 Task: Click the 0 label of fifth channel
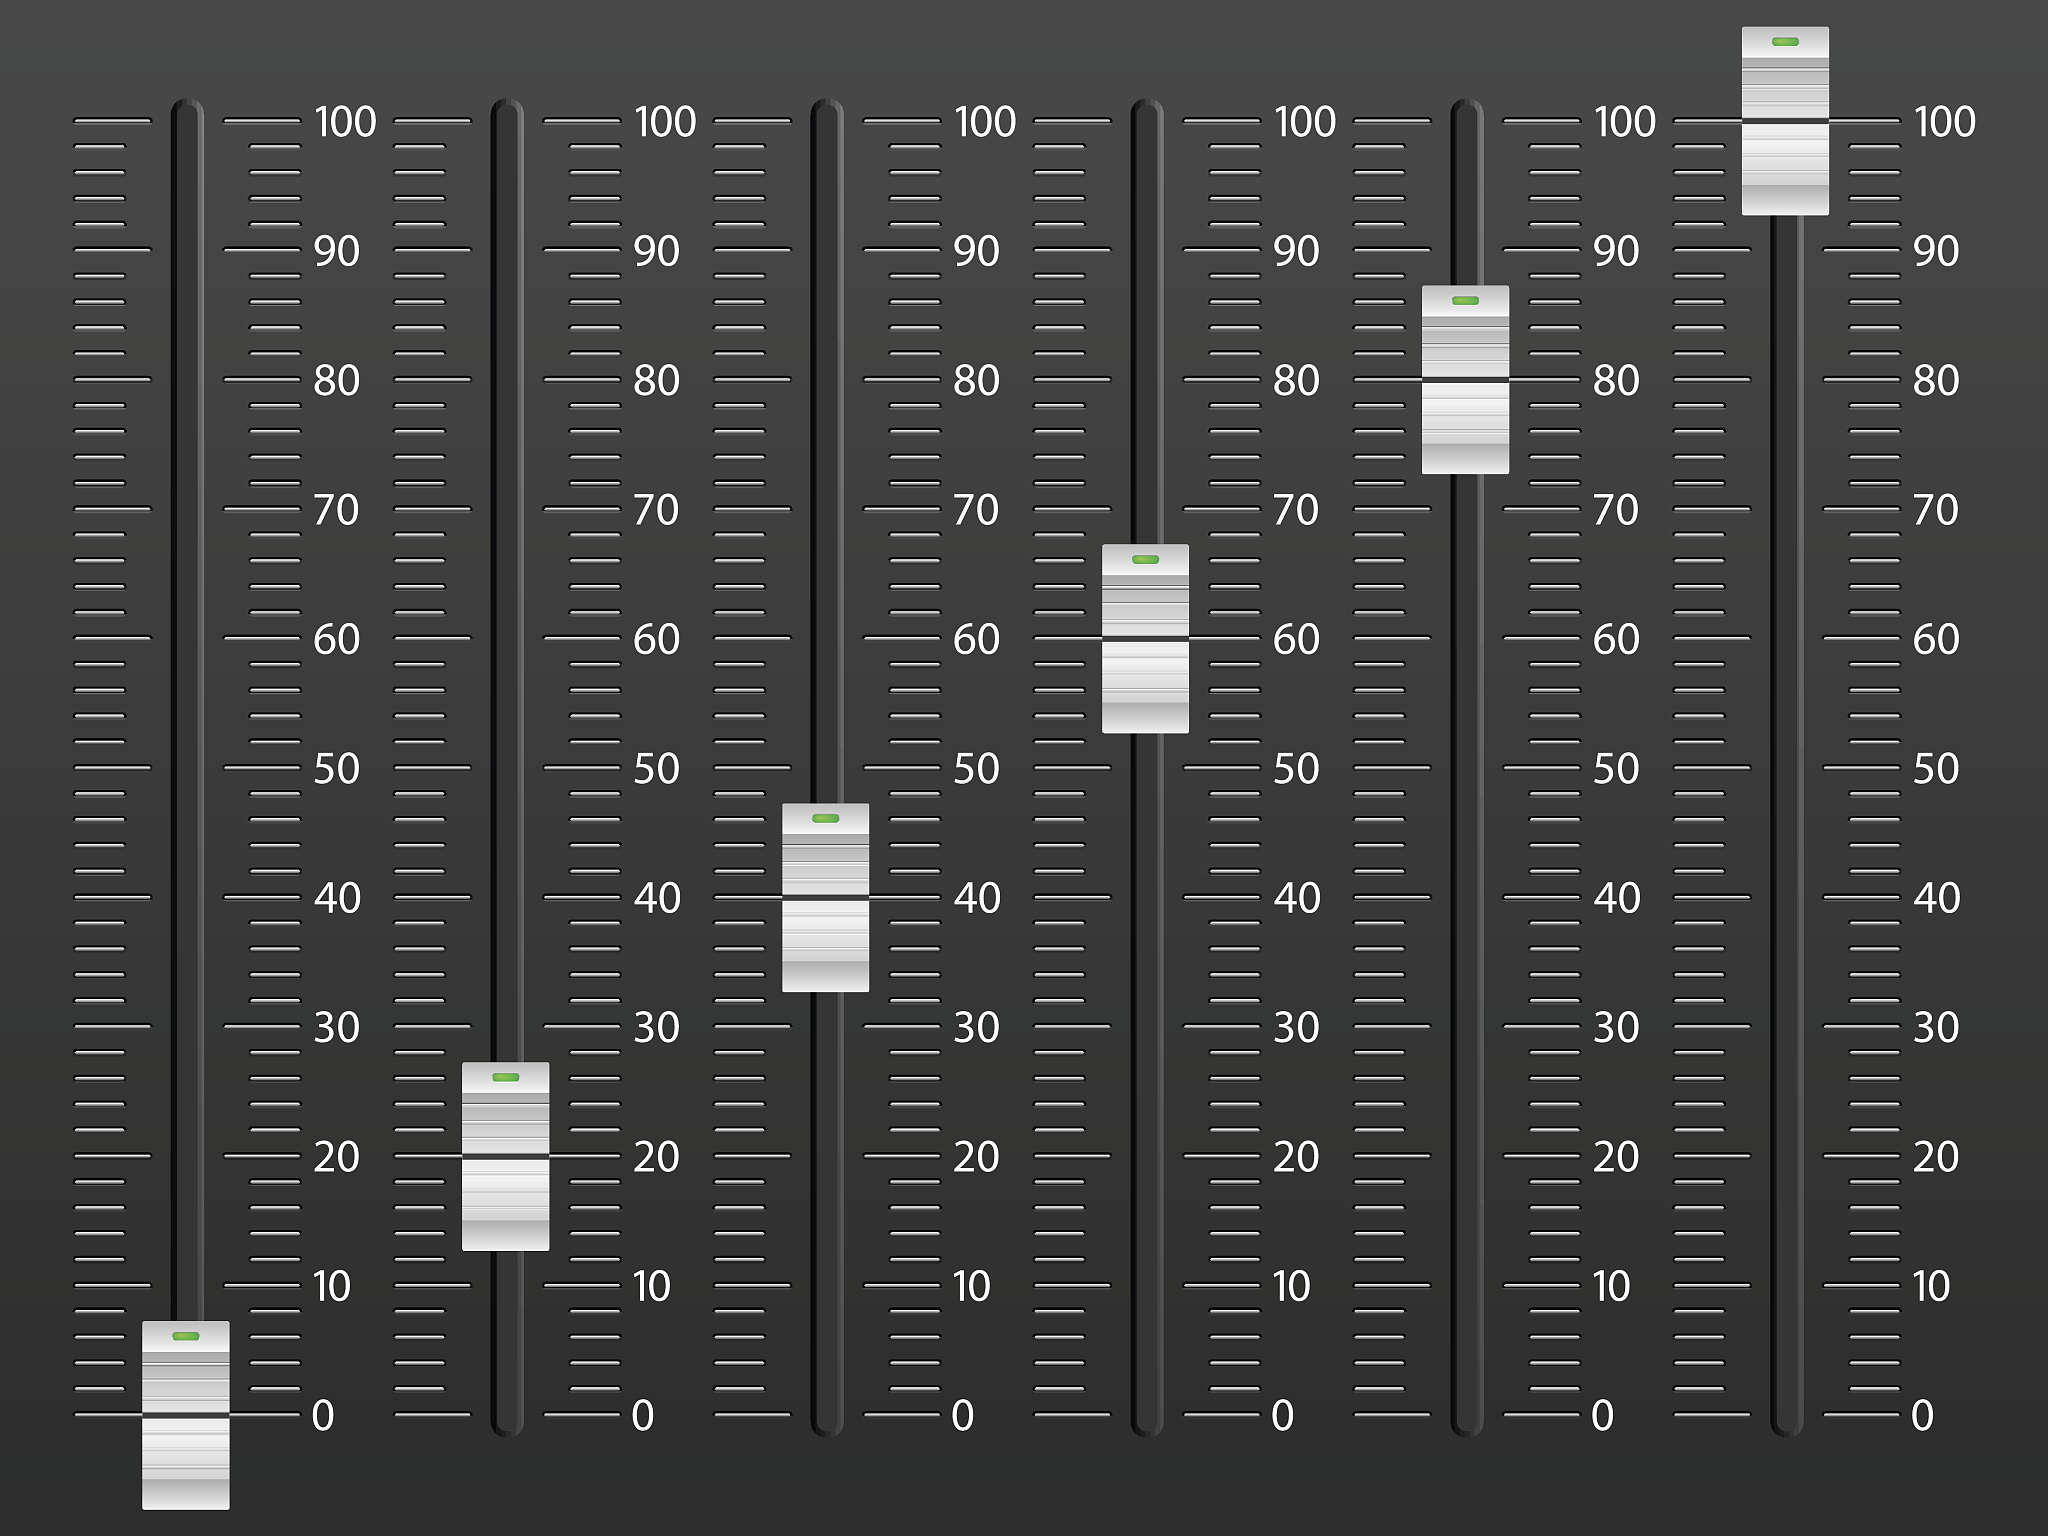(x=1602, y=1416)
